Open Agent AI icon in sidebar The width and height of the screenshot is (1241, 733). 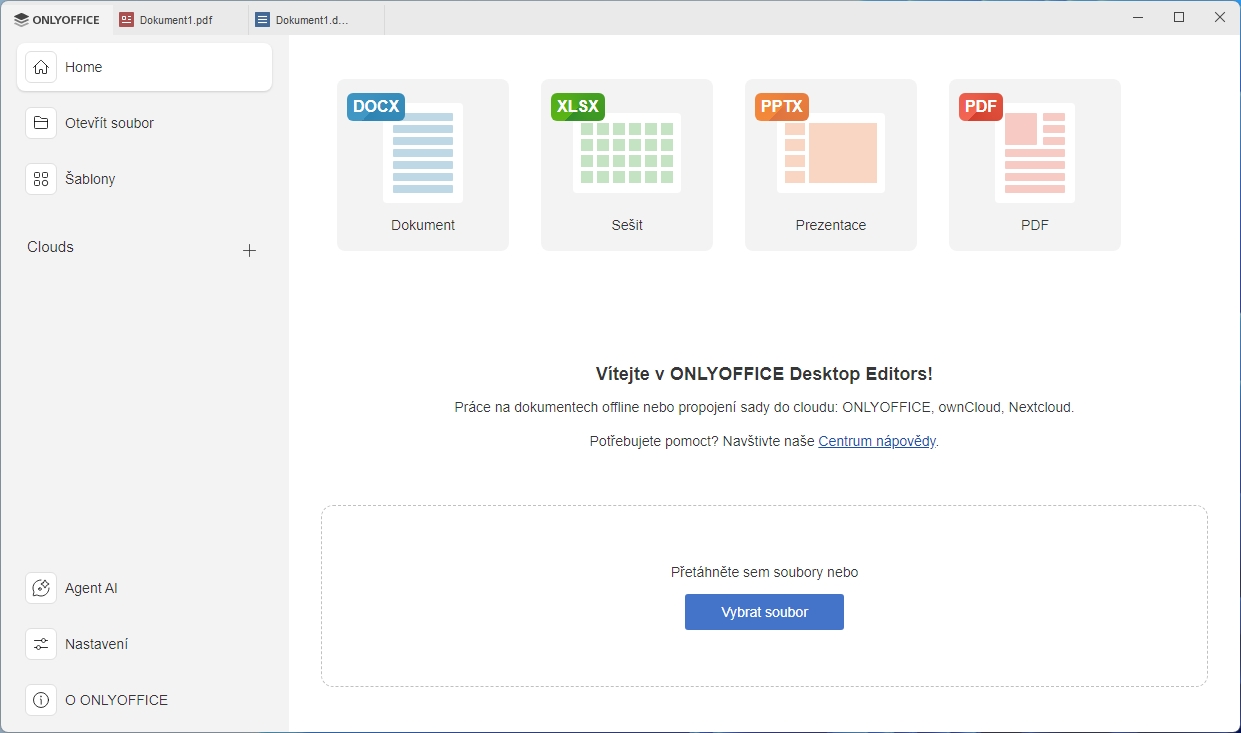pyautogui.click(x=41, y=588)
